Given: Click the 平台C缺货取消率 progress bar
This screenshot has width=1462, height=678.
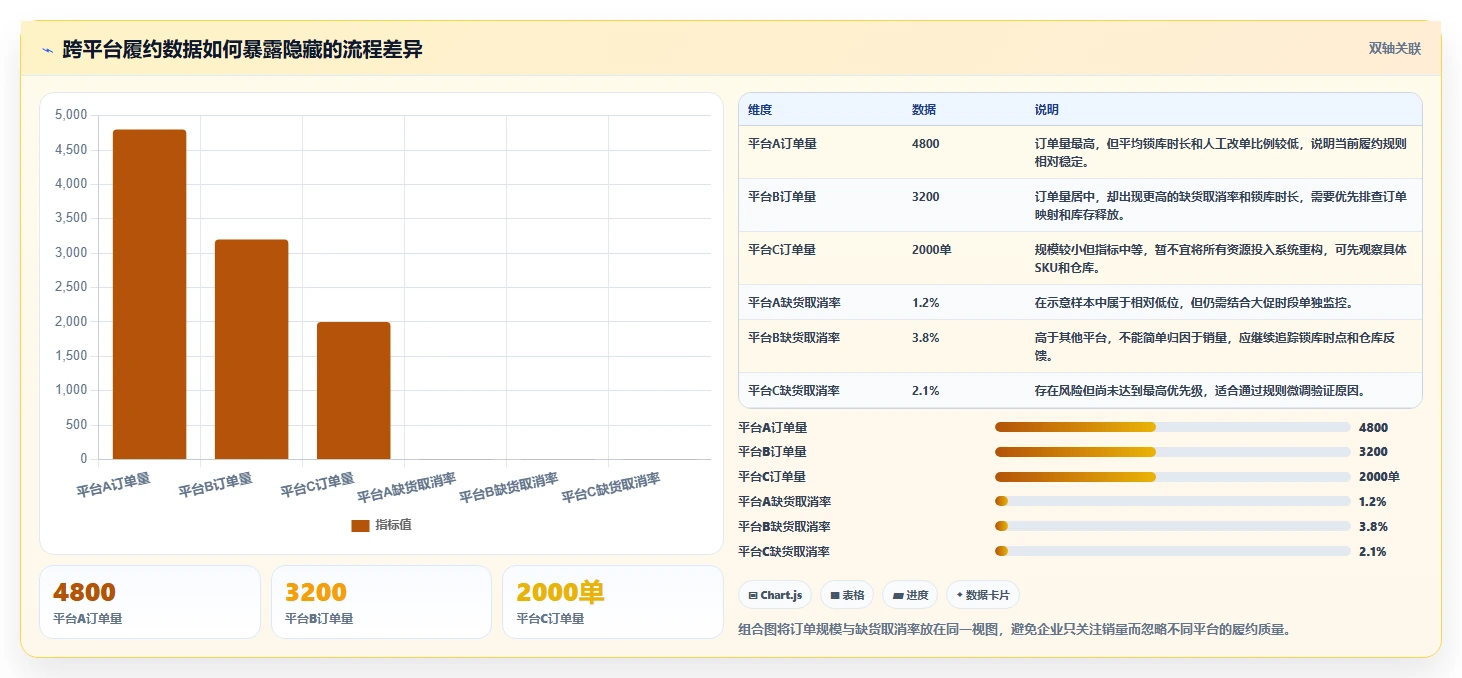Looking at the screenshot, I should point(1172,551).
